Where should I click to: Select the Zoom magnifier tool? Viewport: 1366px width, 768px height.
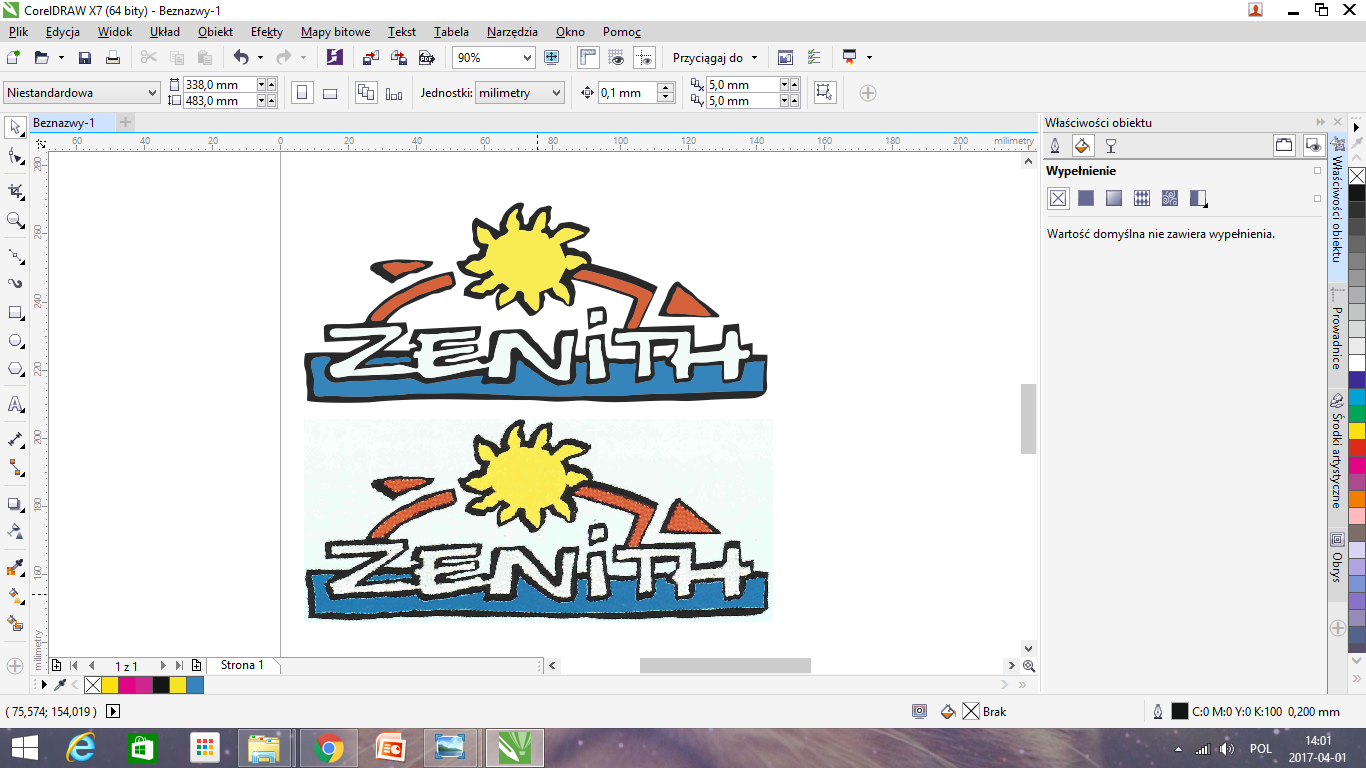pyautogui.click(x=15, y=220)
